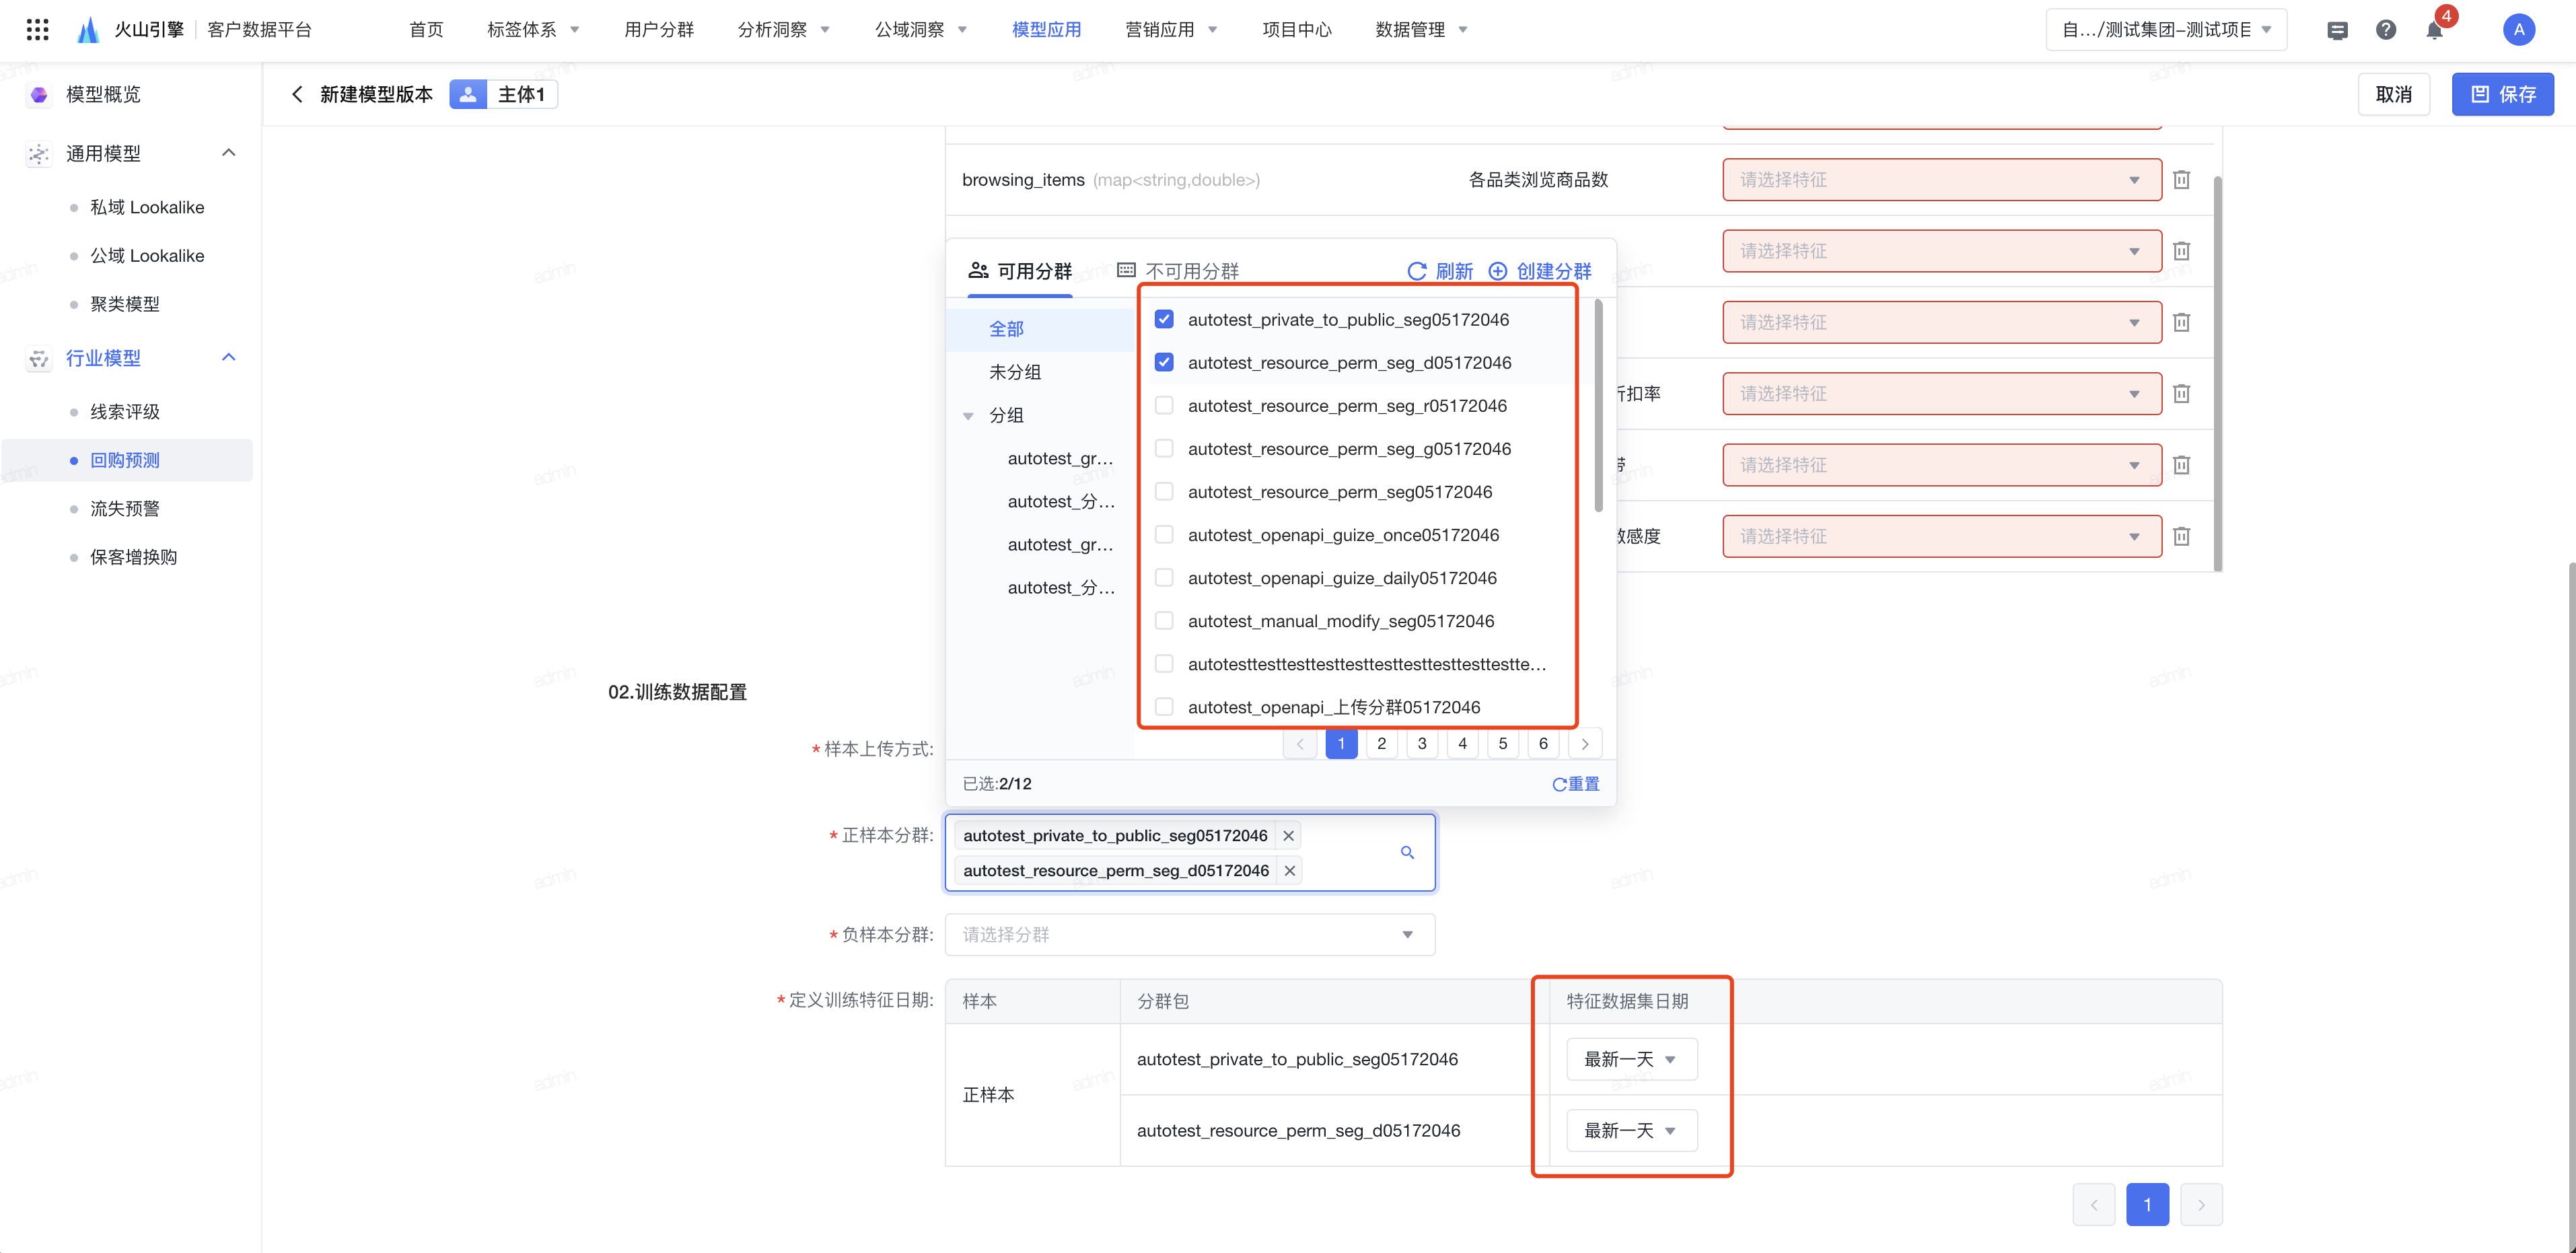Screen dimensions: 2576x1253
Task: Switch to the 可用分群 tab
Action: [x=1020, y=271]
